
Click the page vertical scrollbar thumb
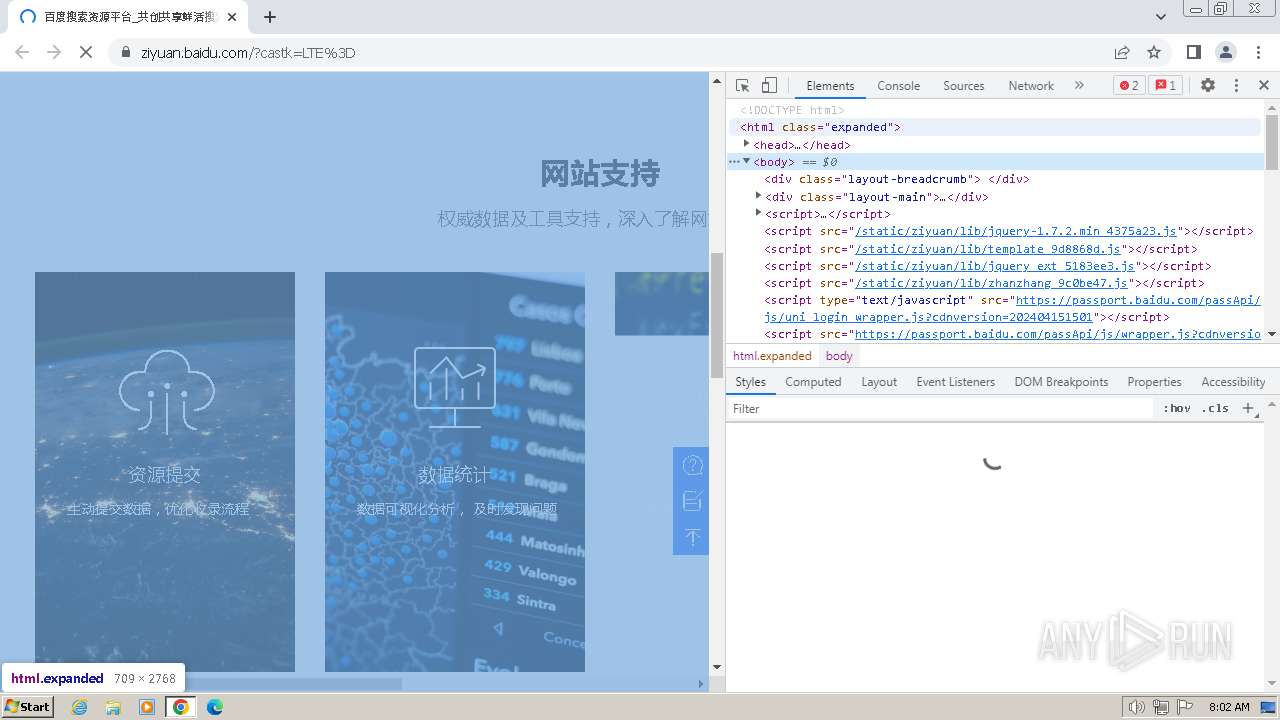tap(716, 315)
